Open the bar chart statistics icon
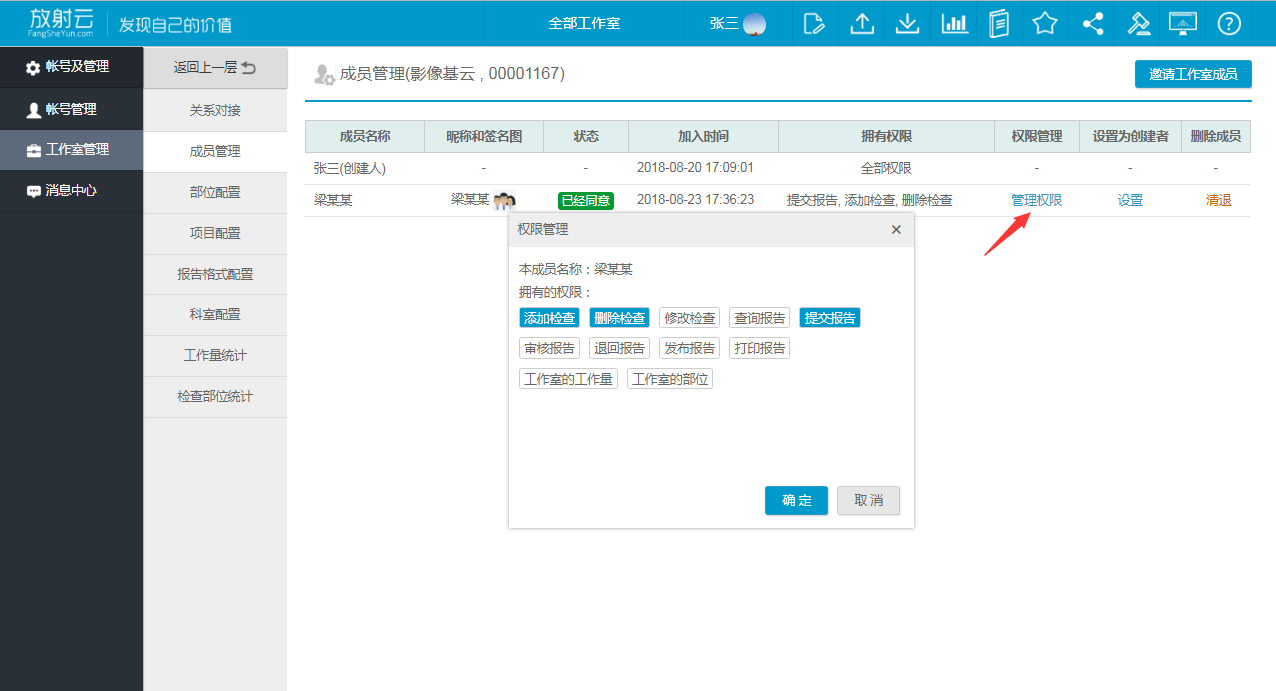This screenshot has height=691, width=1276. [x=954, y=23]
